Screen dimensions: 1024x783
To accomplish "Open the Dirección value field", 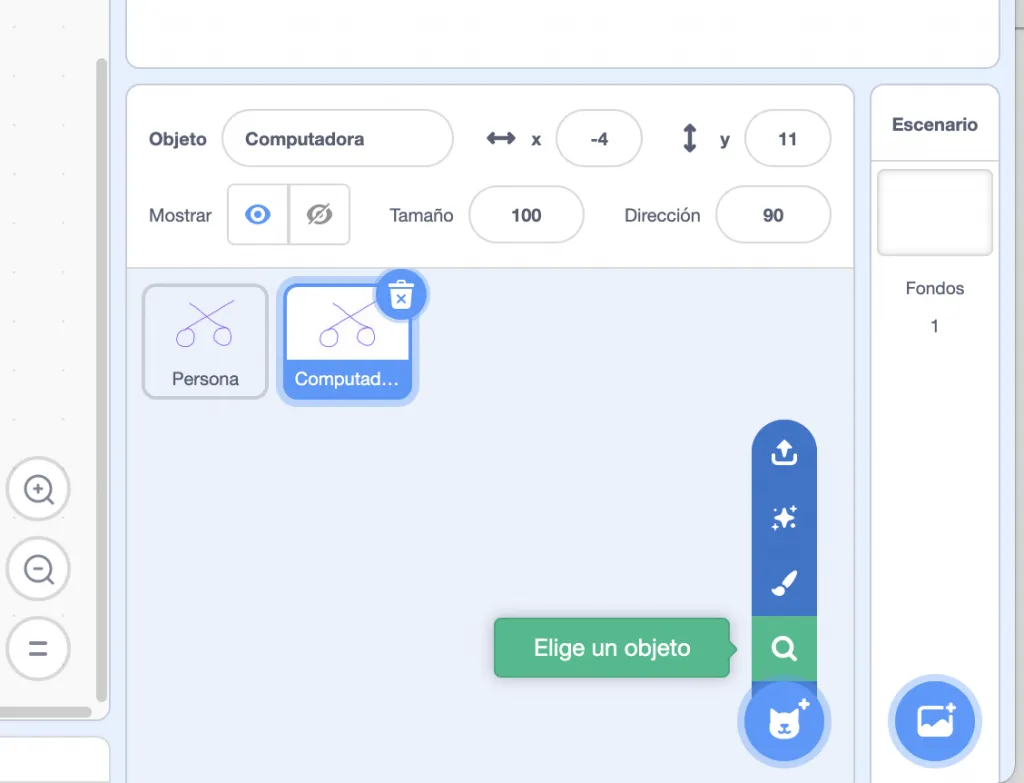I will point(773,215).
